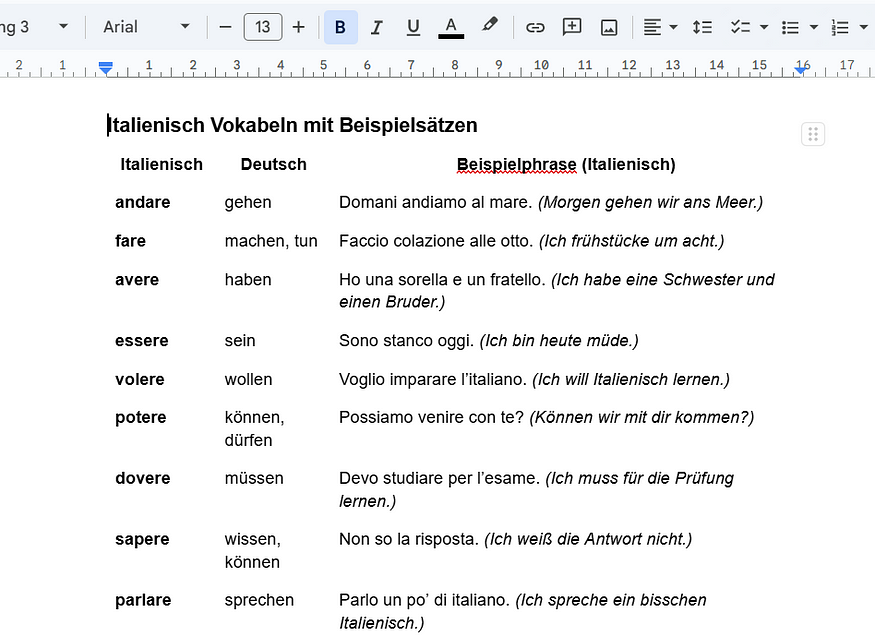Click the sentence Faccio colazione alle otto

(x=436, y=241)
